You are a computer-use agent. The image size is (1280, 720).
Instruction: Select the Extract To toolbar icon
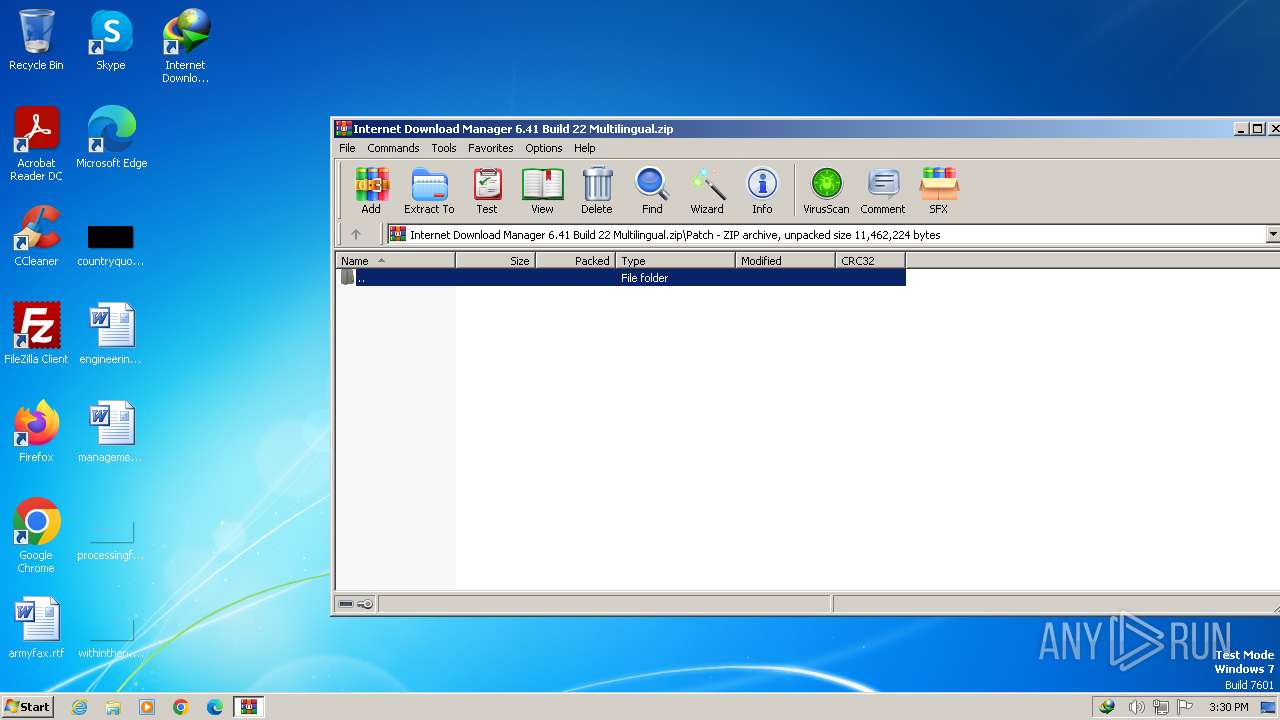429,190
